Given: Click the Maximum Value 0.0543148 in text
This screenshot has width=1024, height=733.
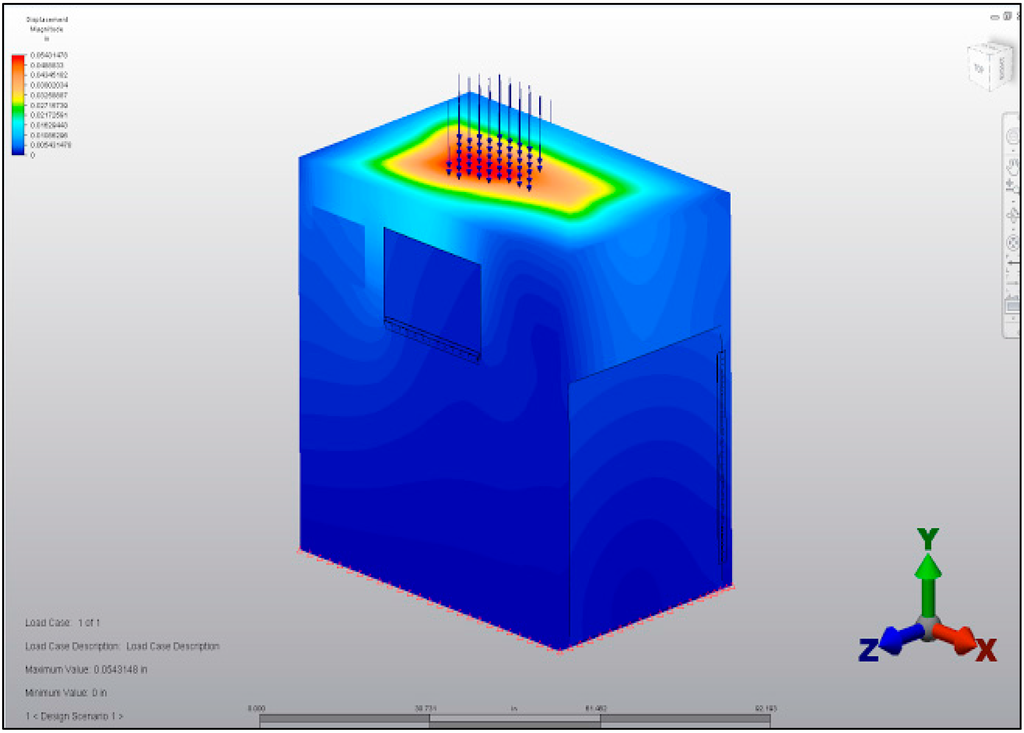Looking at the screenshot, I should (x=86, y=669).
